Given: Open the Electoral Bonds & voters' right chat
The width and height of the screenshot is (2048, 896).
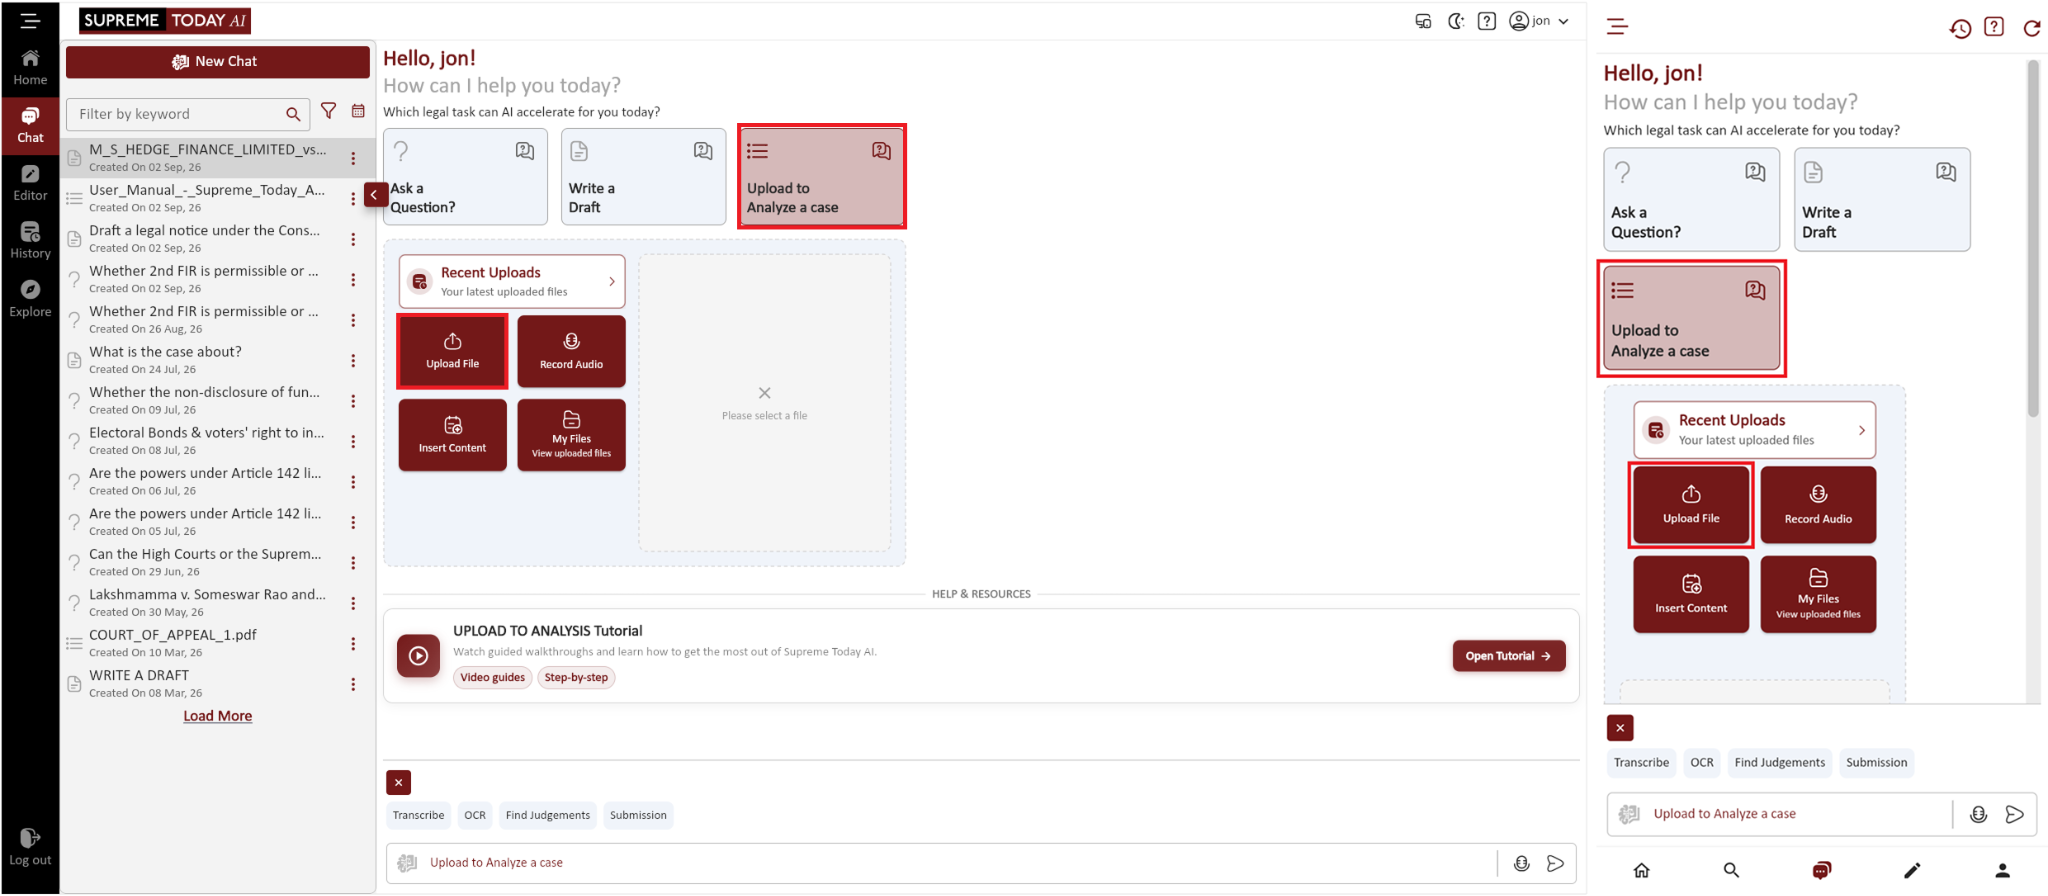Looking at the screenshot, I should pos(206,440).
